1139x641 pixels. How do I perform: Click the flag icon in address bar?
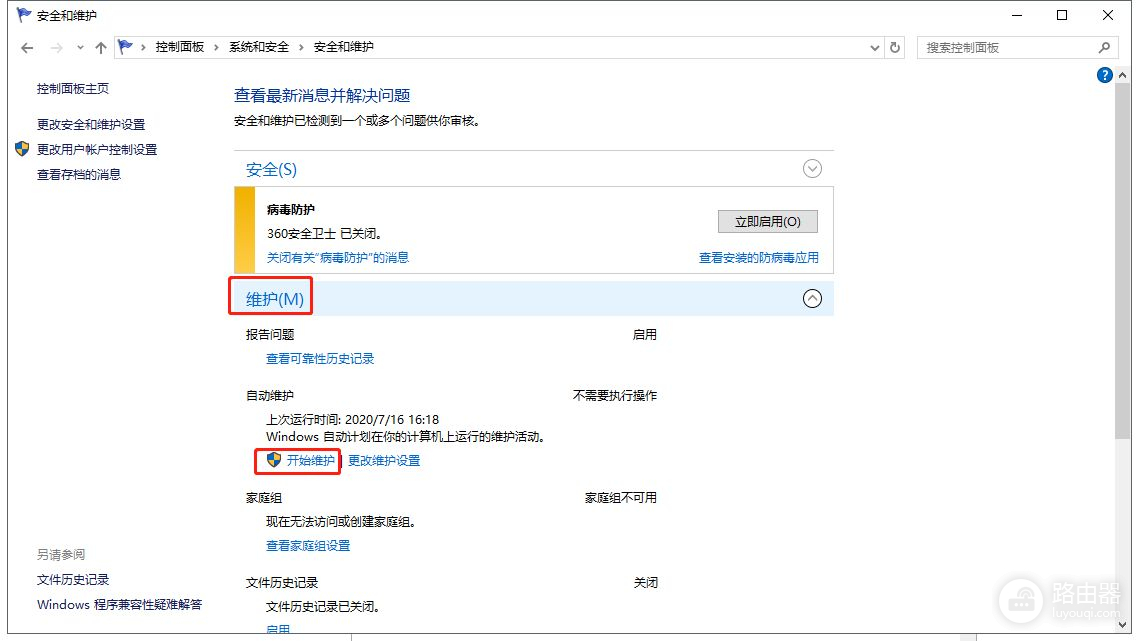(126, 47)
